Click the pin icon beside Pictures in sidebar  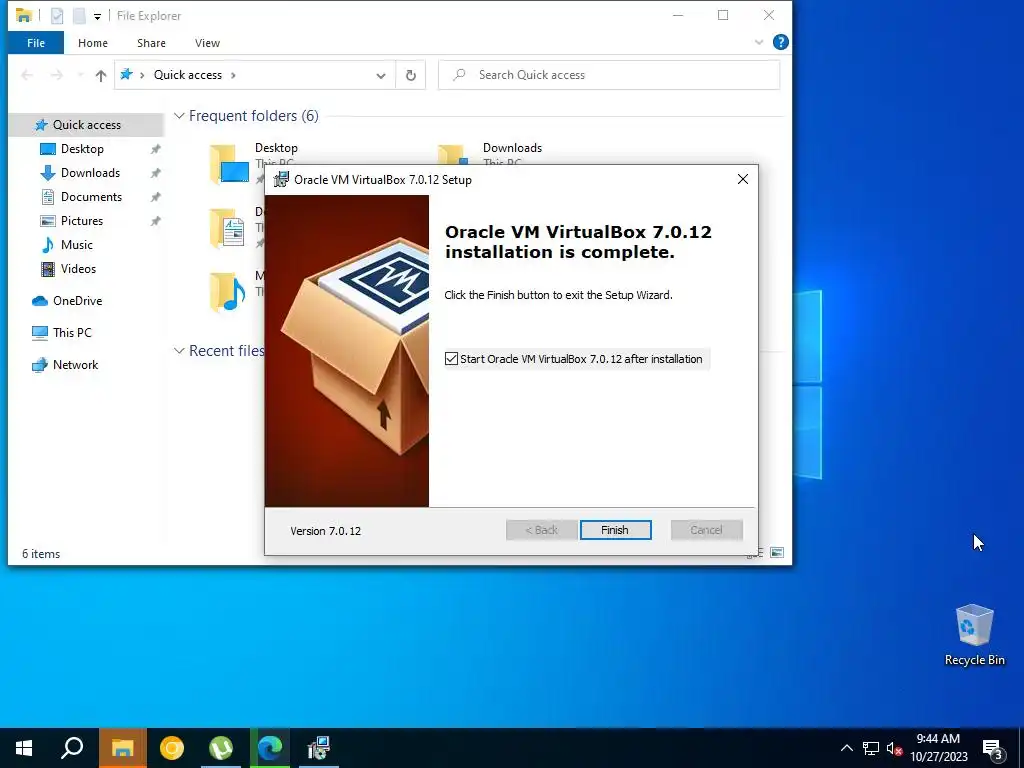click(155, 221)
